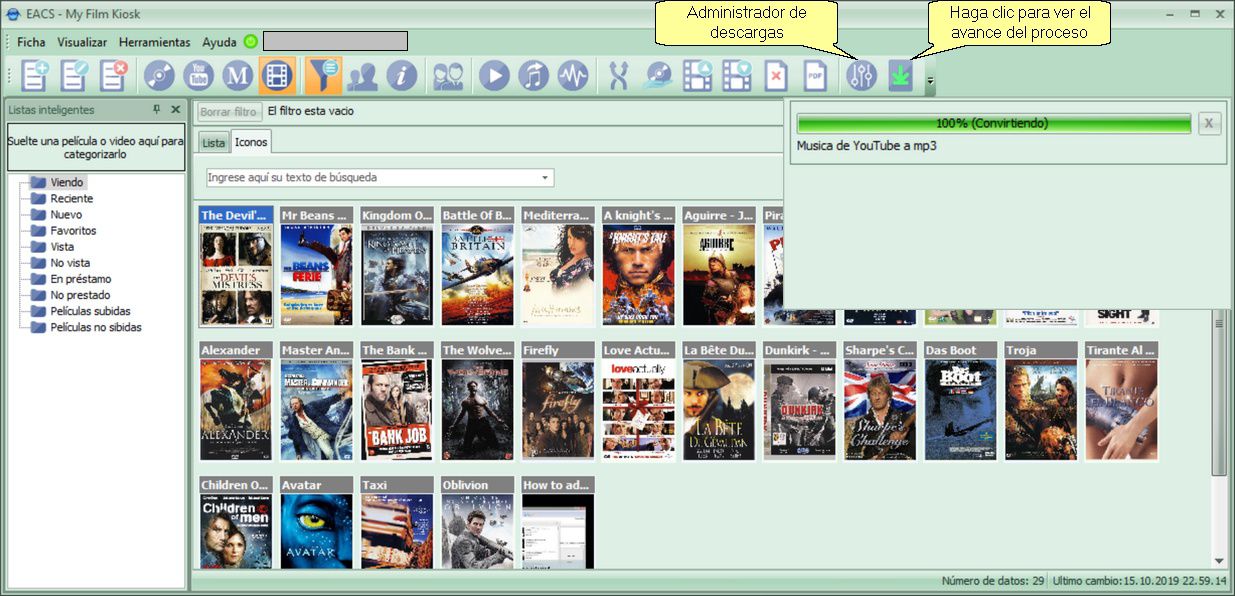Pin the Listas inteligentes panel

coord(156,110)
